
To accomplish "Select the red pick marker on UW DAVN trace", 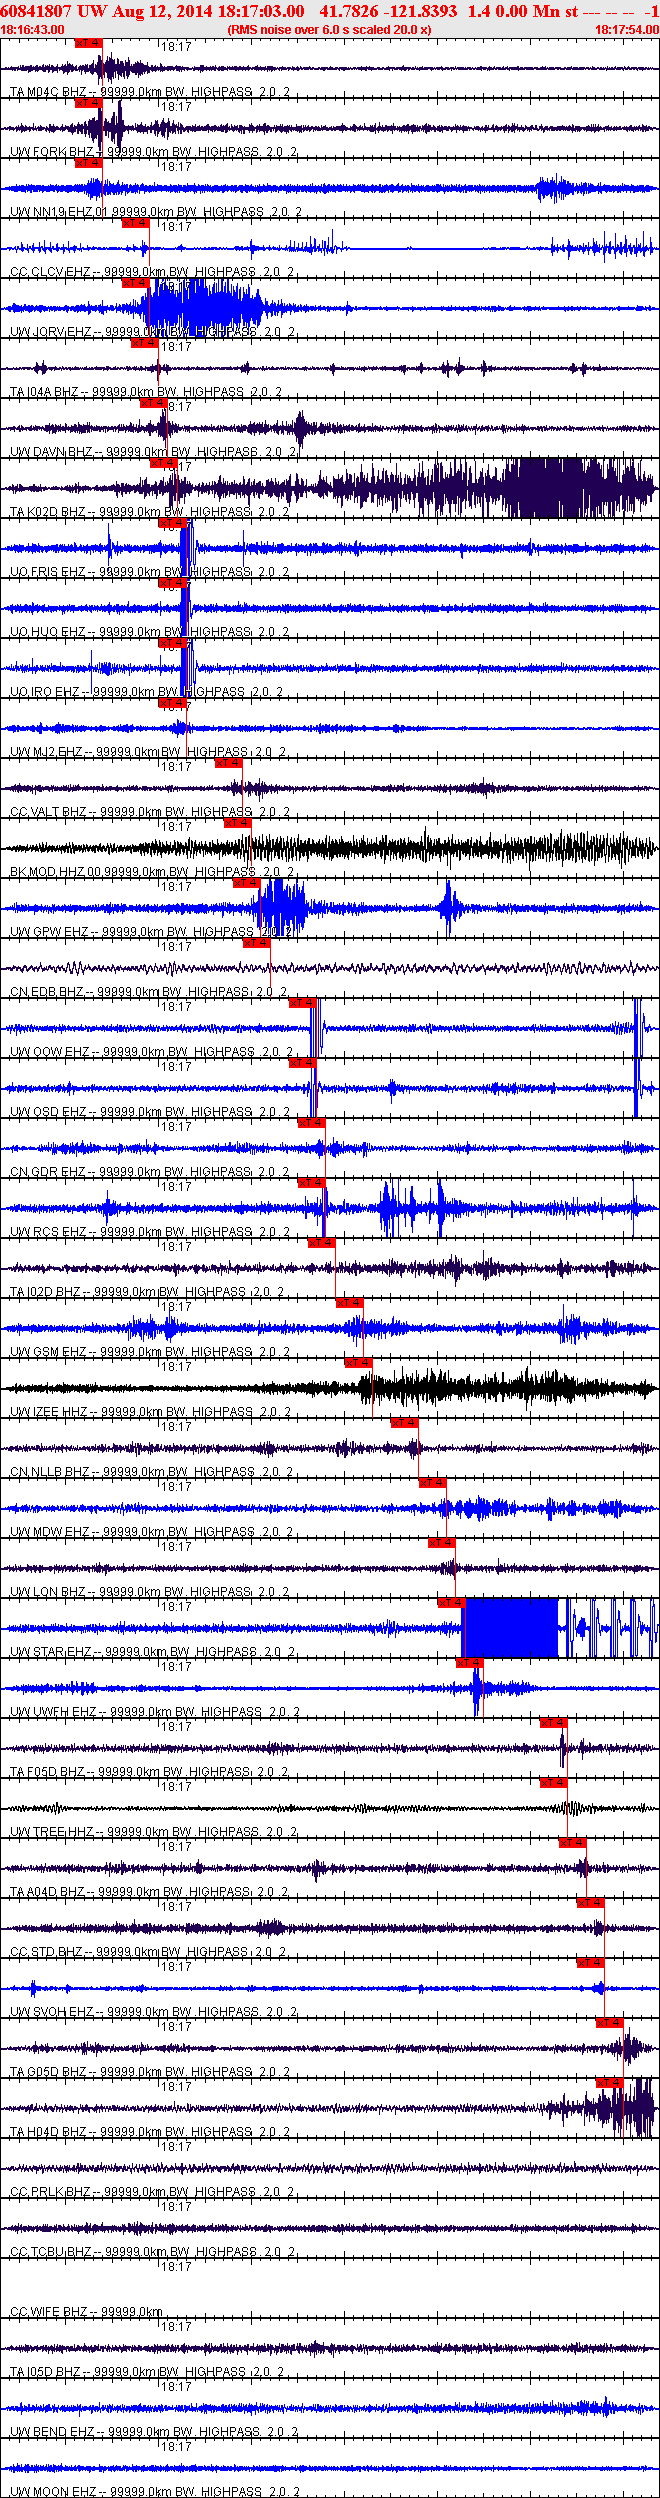I will [154, 403].
